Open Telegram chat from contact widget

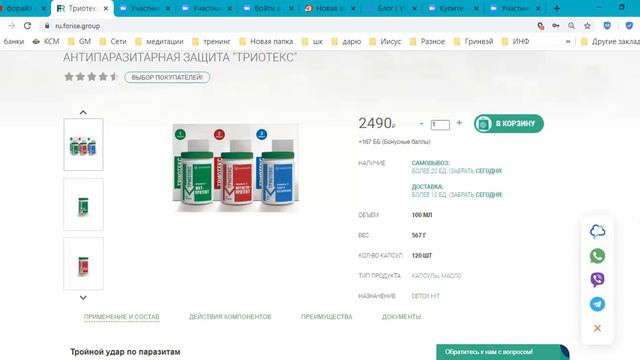(x=597, y=304)
